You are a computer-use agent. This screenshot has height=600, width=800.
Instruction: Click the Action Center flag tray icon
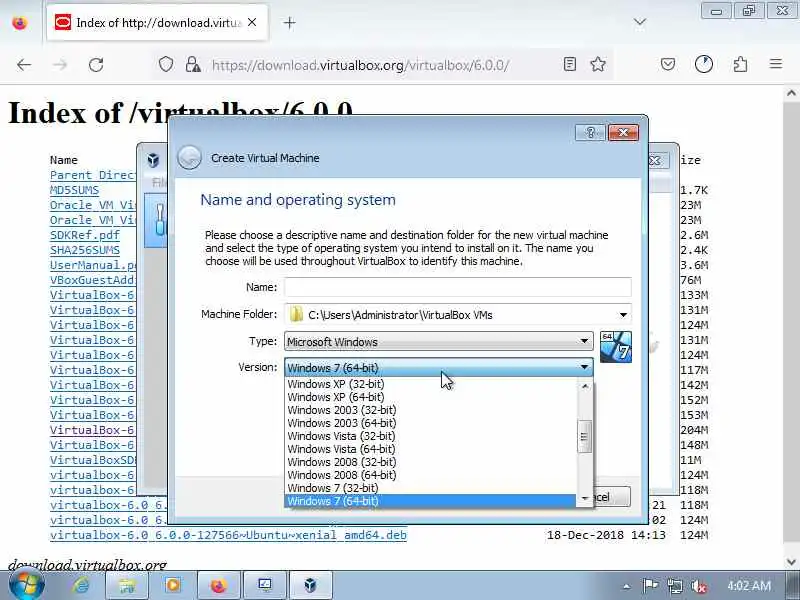650,585
